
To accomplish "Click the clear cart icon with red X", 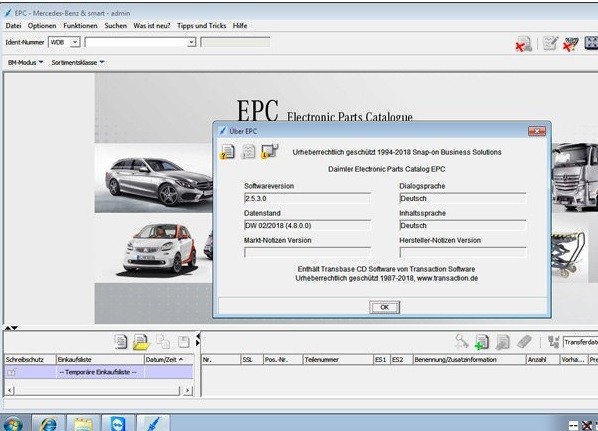I will 571,44.
